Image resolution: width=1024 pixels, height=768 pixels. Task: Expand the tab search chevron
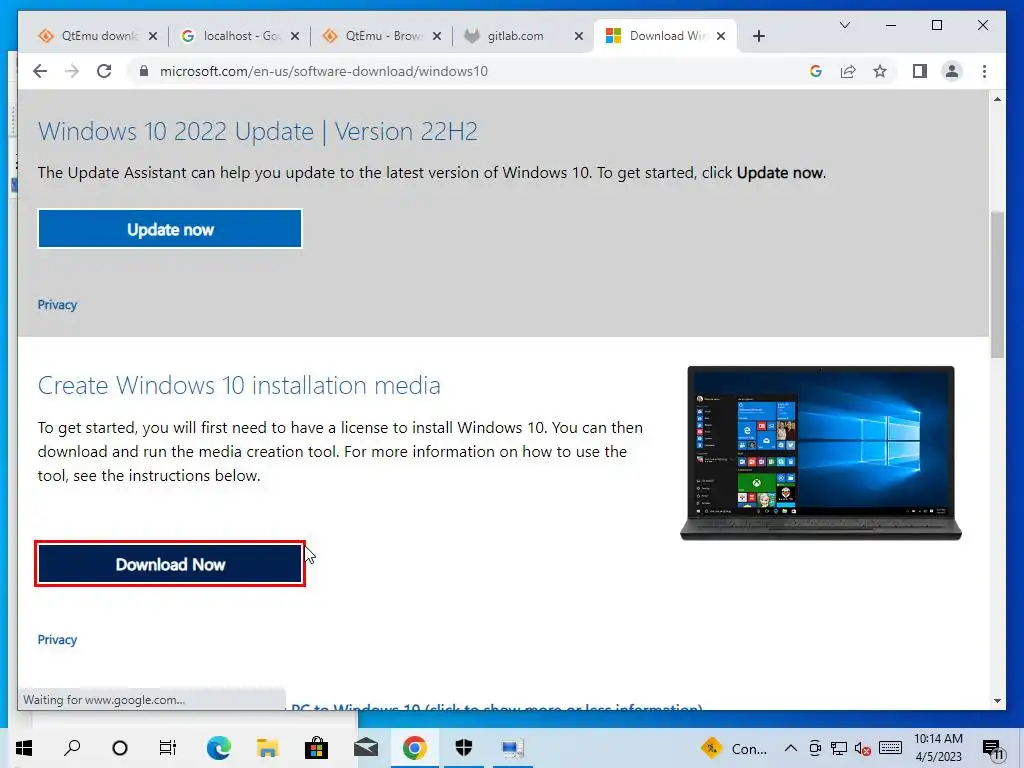pyautogui.click(x=844, y=25)
